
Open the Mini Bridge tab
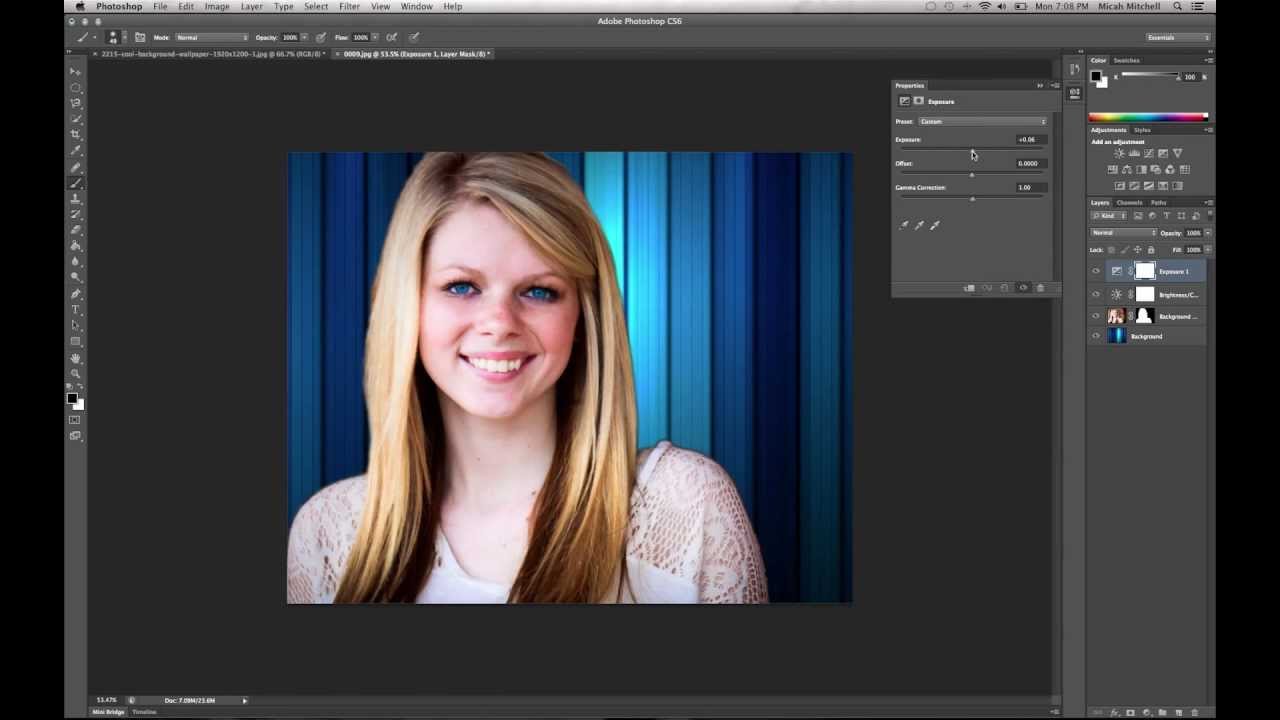pyautogui.click(x=108, y=711)
